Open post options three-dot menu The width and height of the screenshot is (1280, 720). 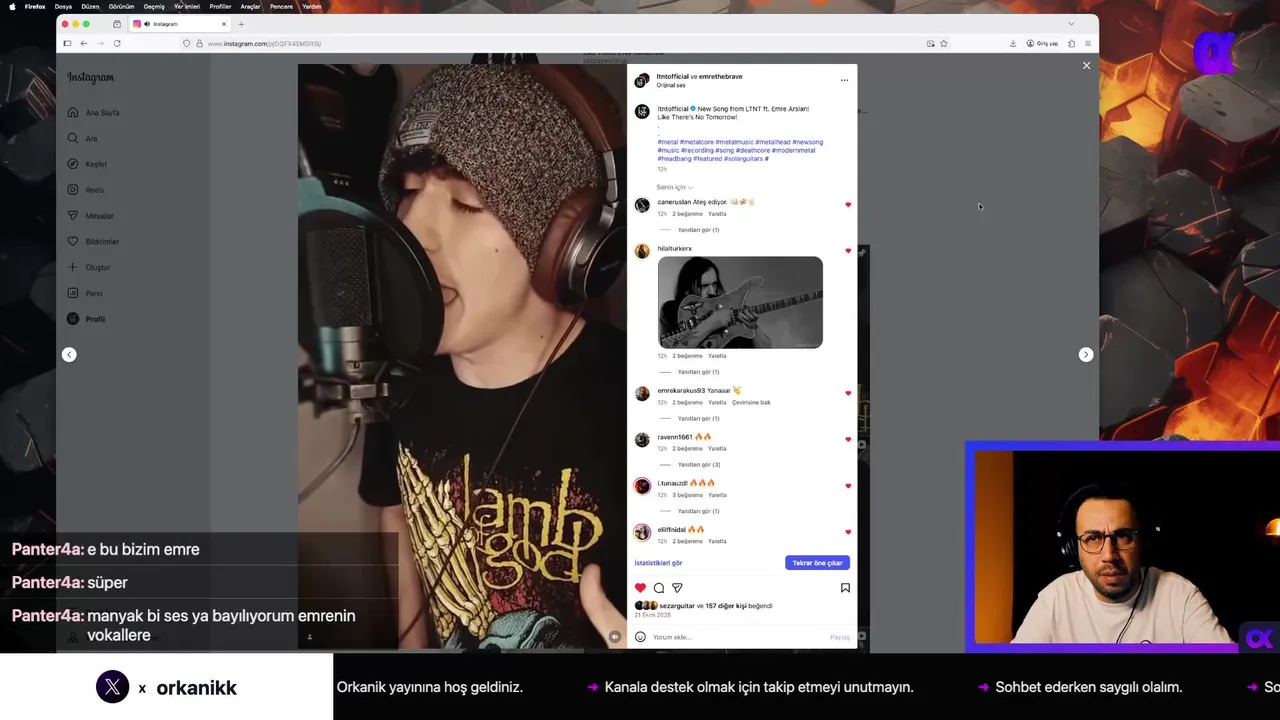point(844,80)
